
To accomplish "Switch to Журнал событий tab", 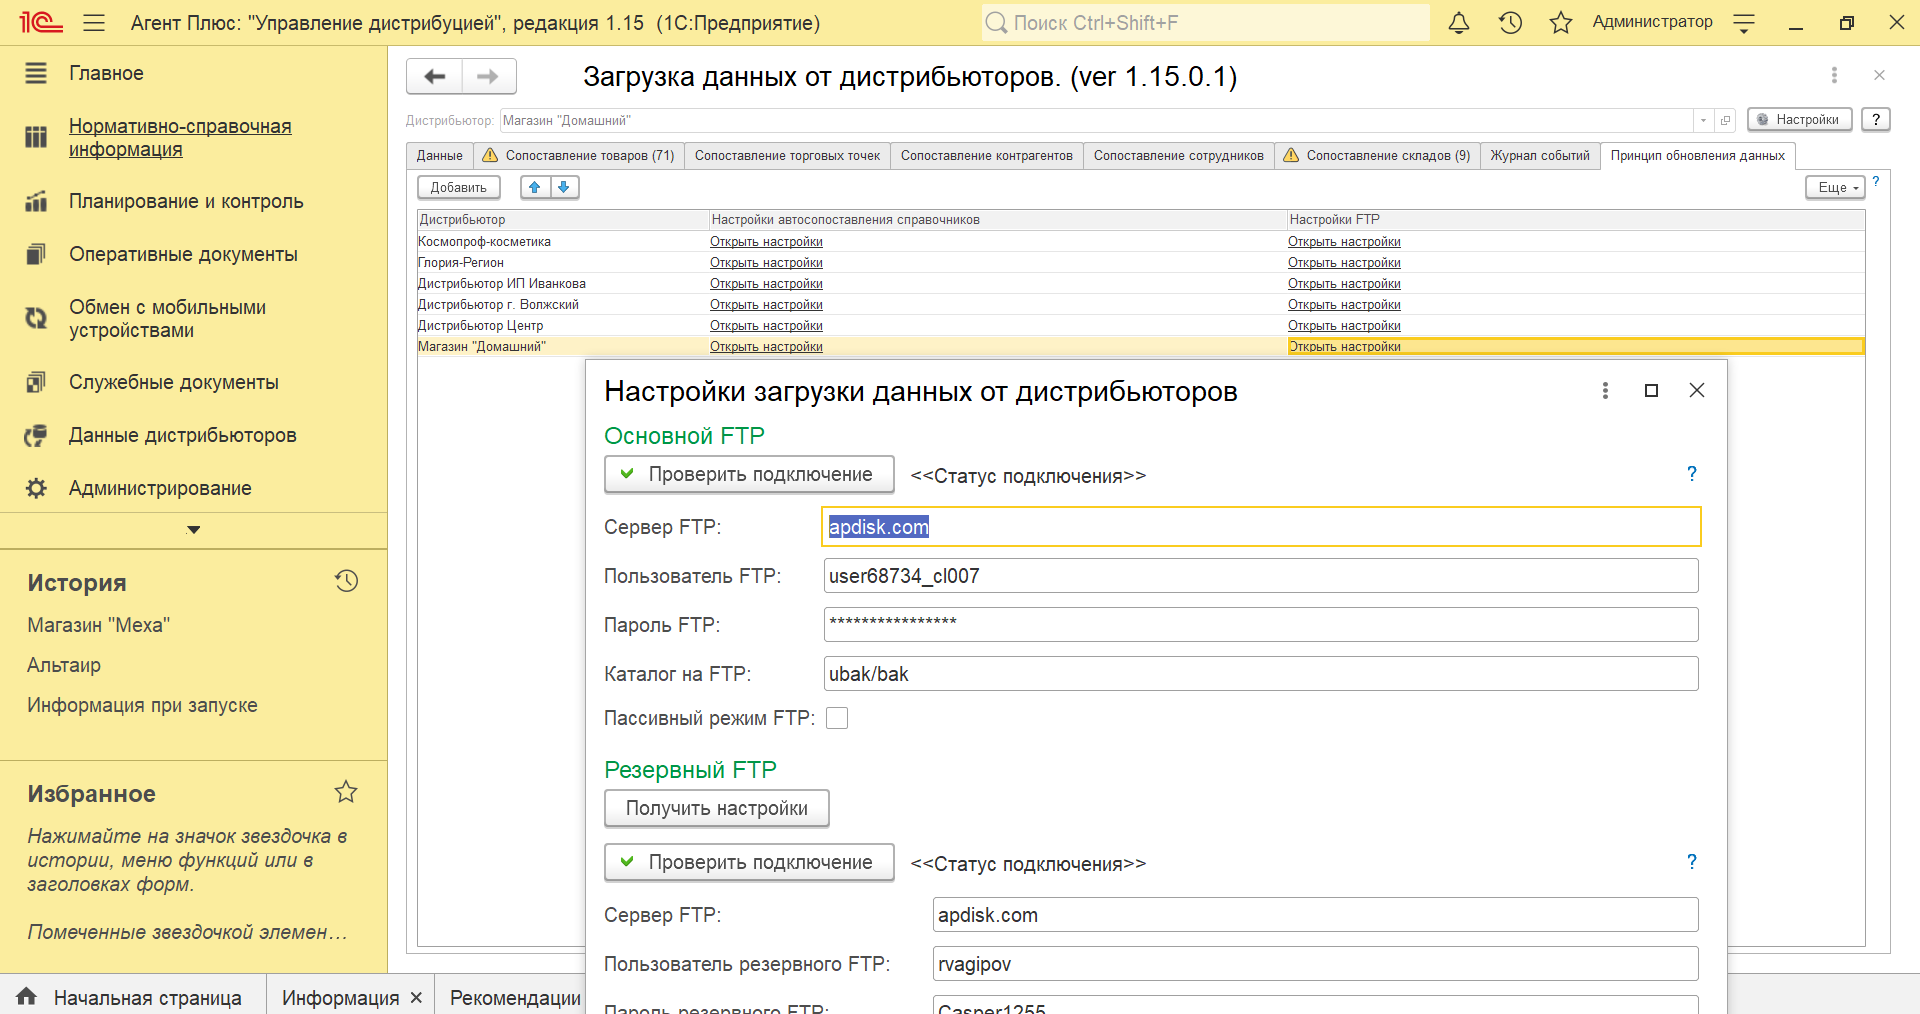I will [1540, 155].
